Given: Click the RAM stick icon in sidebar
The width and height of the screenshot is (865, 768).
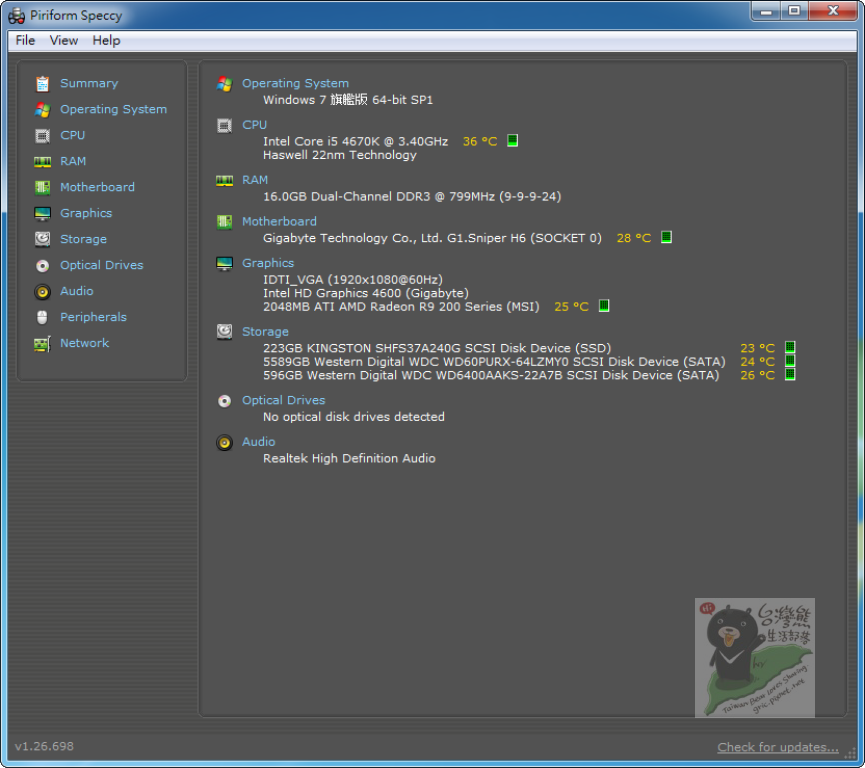Looking at the screenshot, I should click(x=42, y=161).
